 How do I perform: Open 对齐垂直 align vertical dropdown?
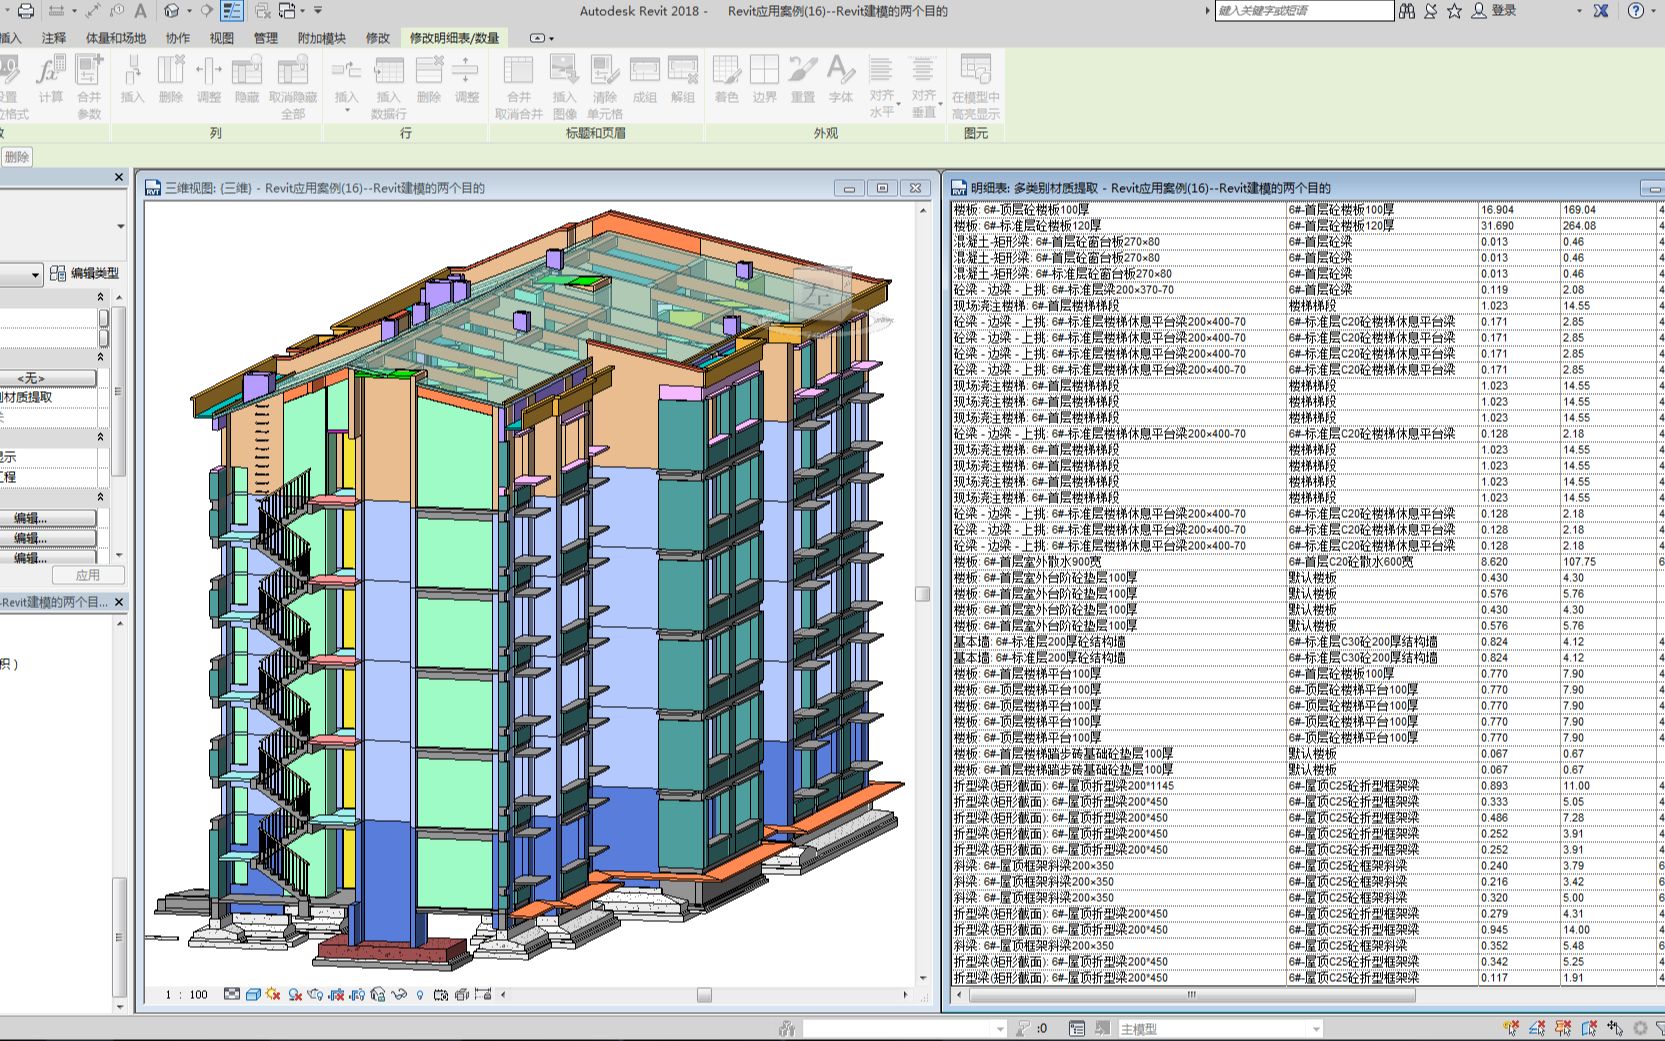tap(940, 104)
